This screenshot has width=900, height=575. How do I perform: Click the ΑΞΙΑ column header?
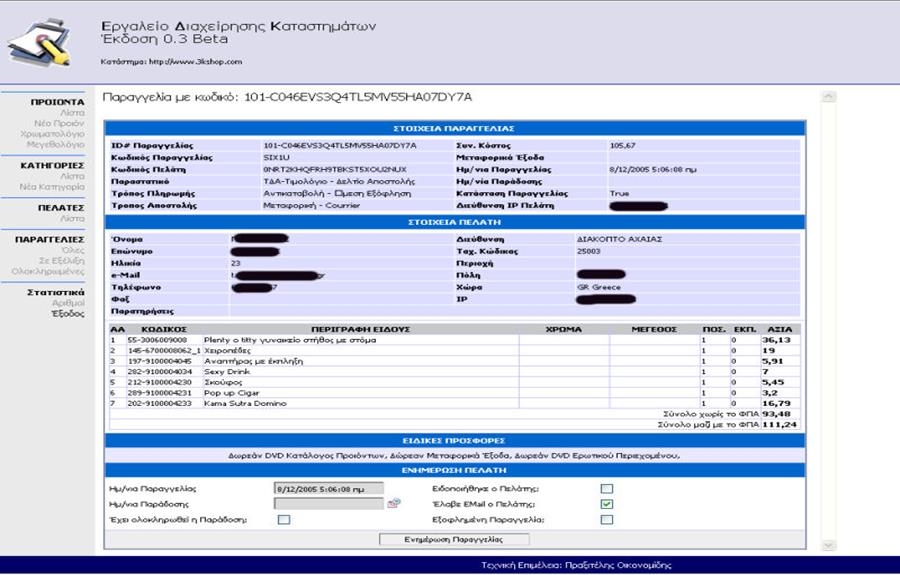click(779, 329)
